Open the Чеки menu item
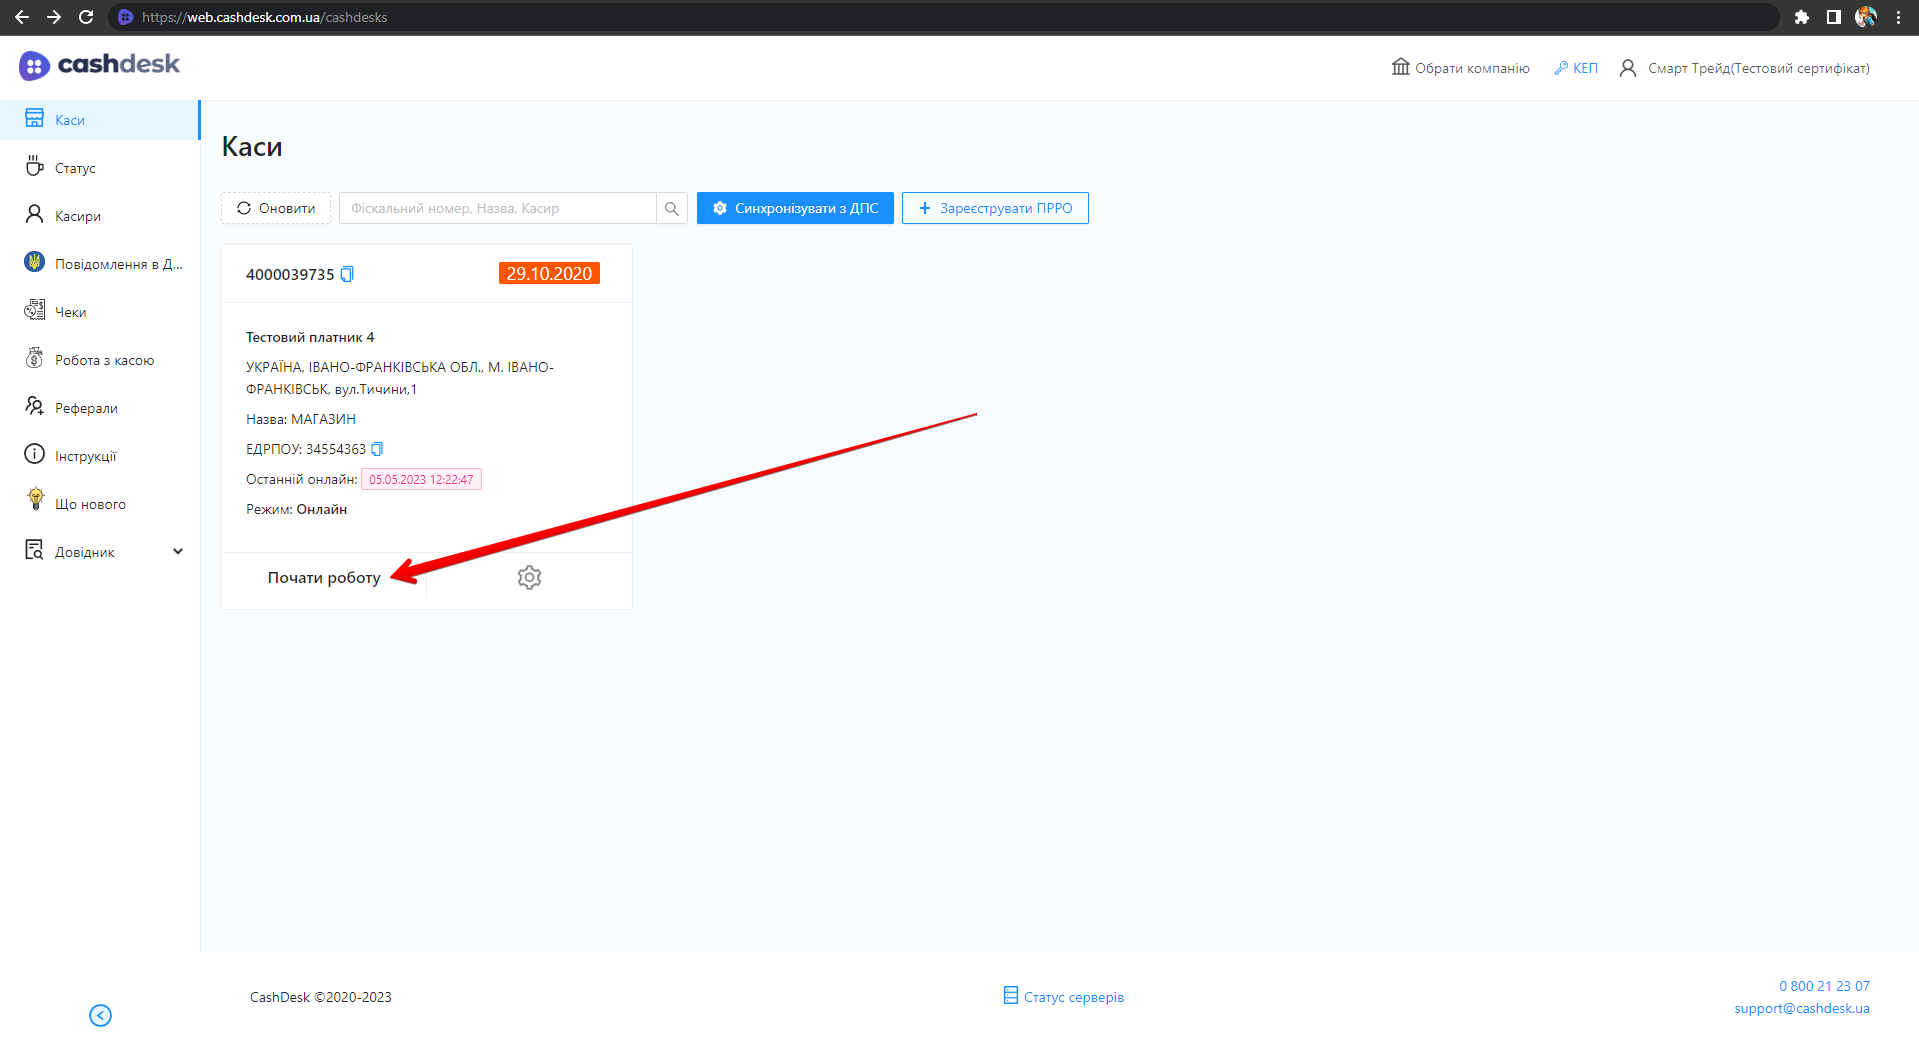The image size is (1919, 1040). (x=70, y=312)
